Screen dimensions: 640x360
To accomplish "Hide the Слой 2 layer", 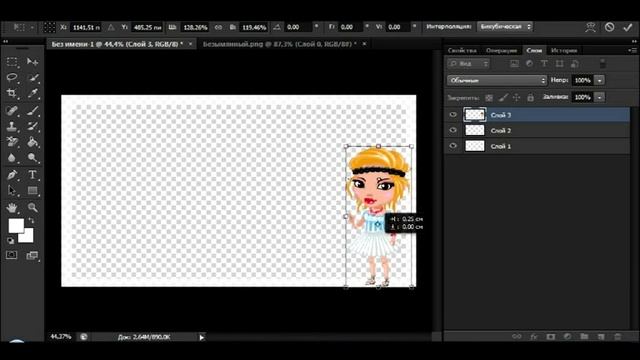I will [453, 130].
